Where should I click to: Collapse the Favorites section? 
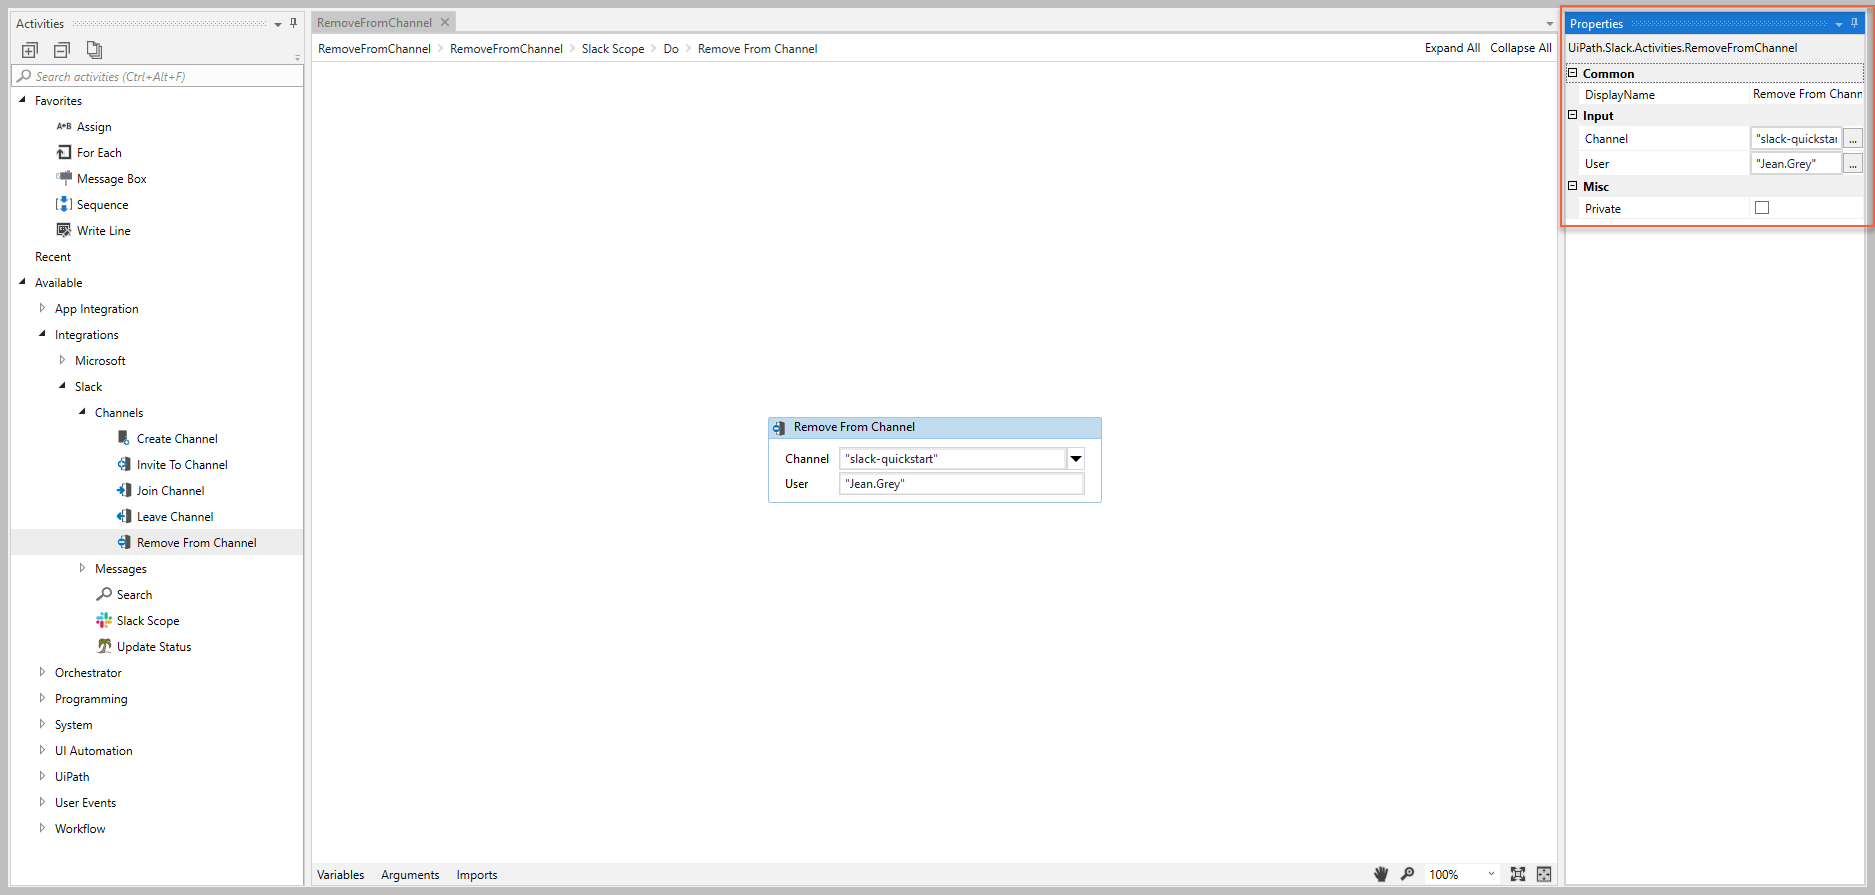(22, 100)
